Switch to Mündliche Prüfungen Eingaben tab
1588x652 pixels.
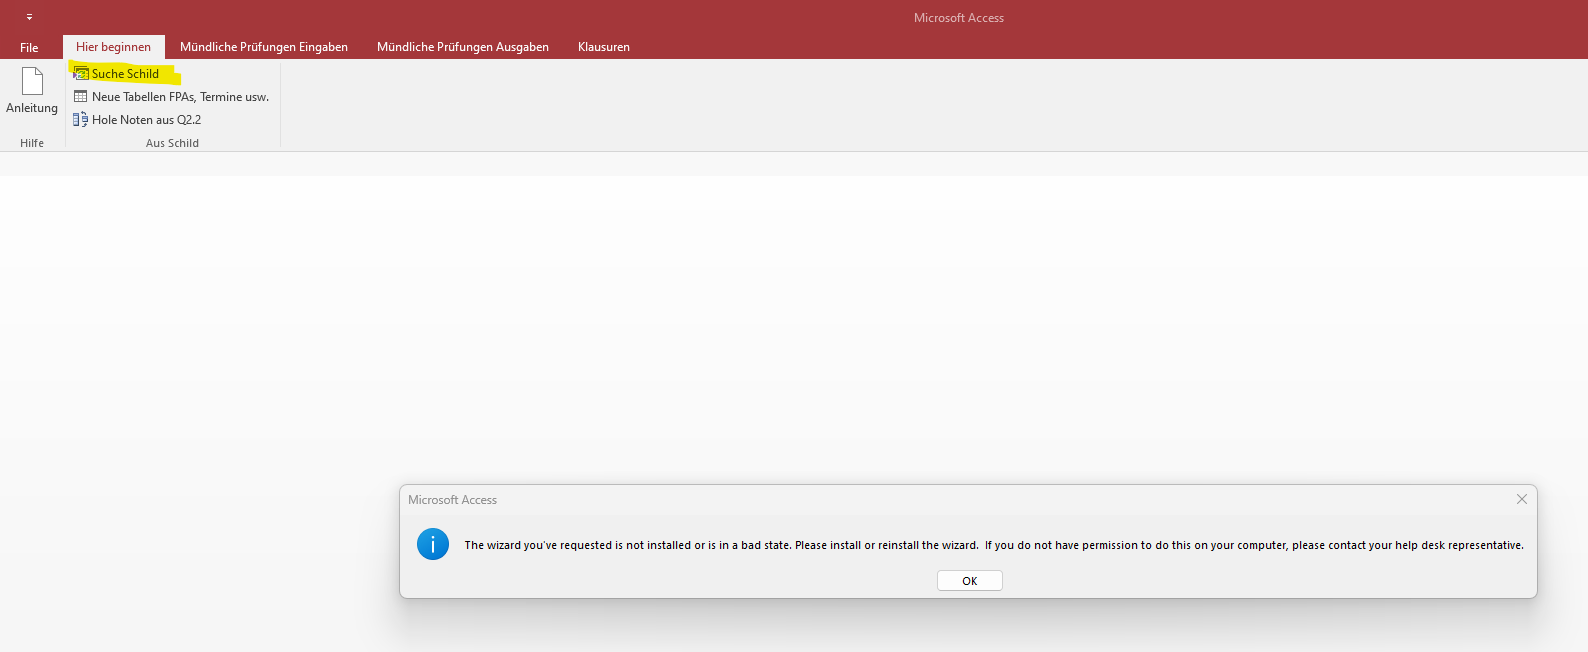click(x=264, y=47)
